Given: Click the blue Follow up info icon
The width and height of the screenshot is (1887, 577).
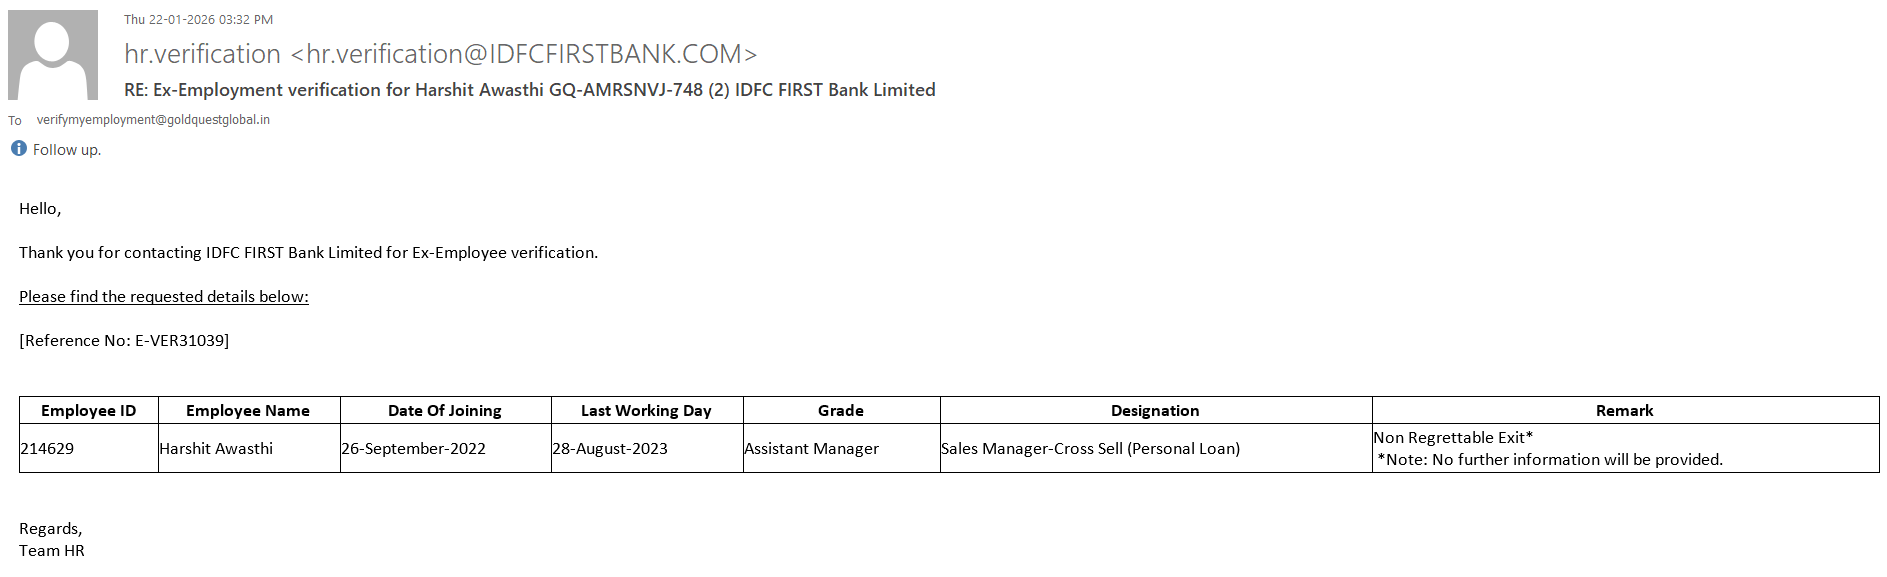Looking at the screenshot, I should click(19, 149).
